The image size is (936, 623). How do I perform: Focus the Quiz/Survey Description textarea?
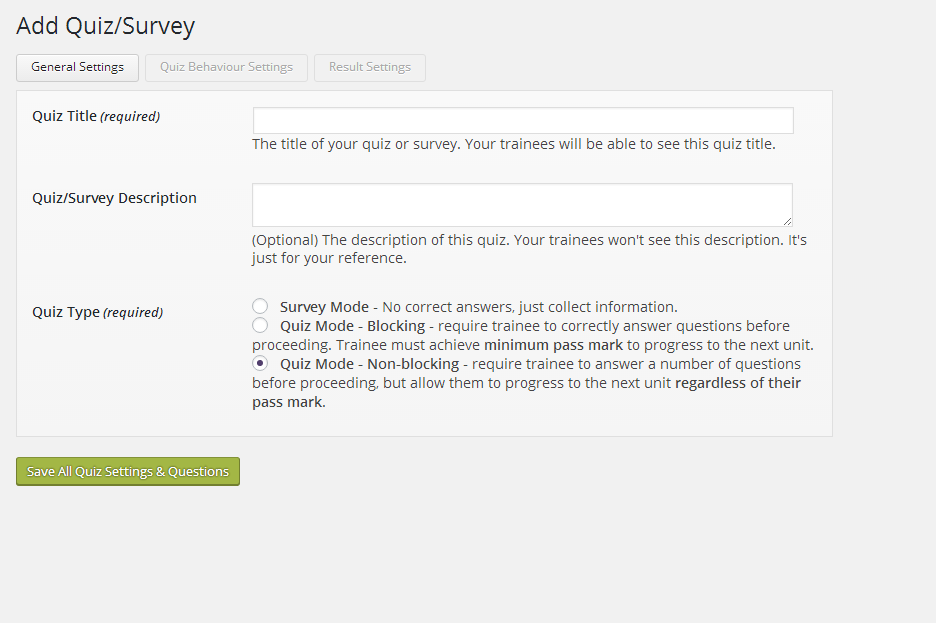point(522,205)
